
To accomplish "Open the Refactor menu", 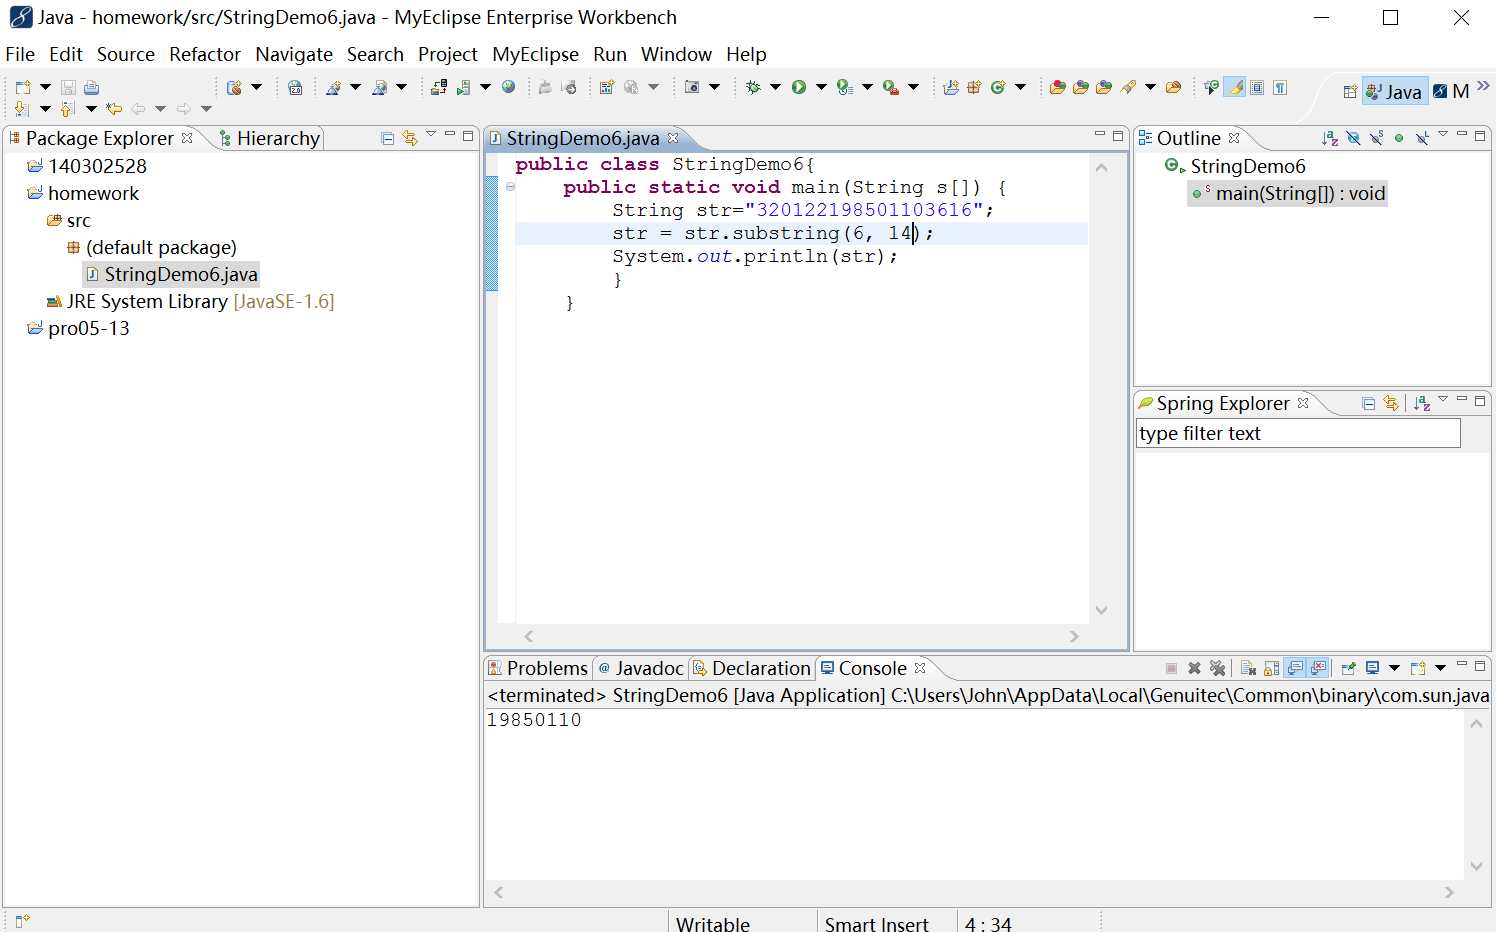I will (x=205, y=54).
